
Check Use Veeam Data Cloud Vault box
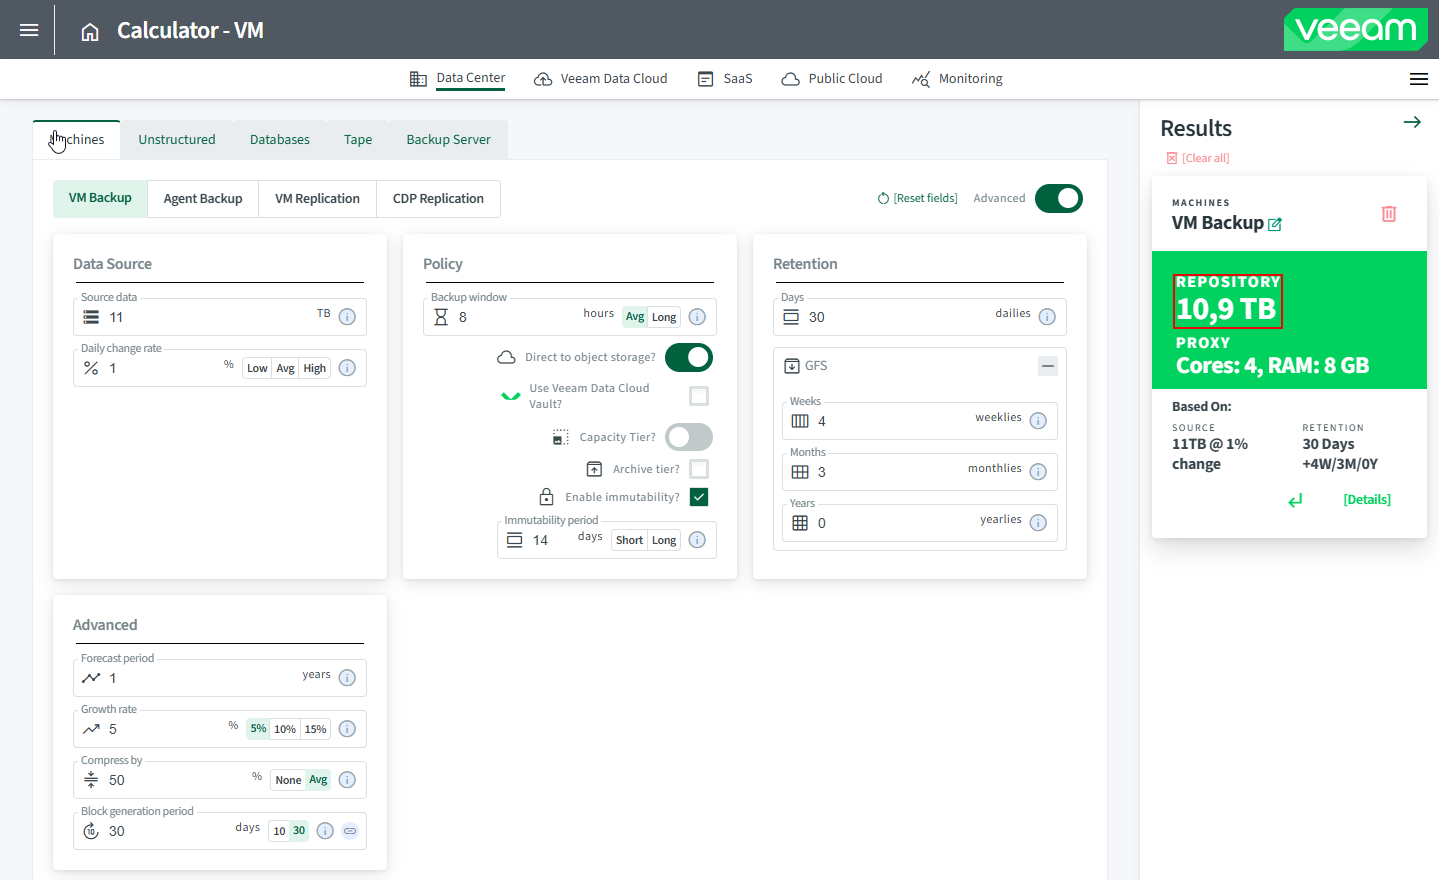(x=699, y=396)
